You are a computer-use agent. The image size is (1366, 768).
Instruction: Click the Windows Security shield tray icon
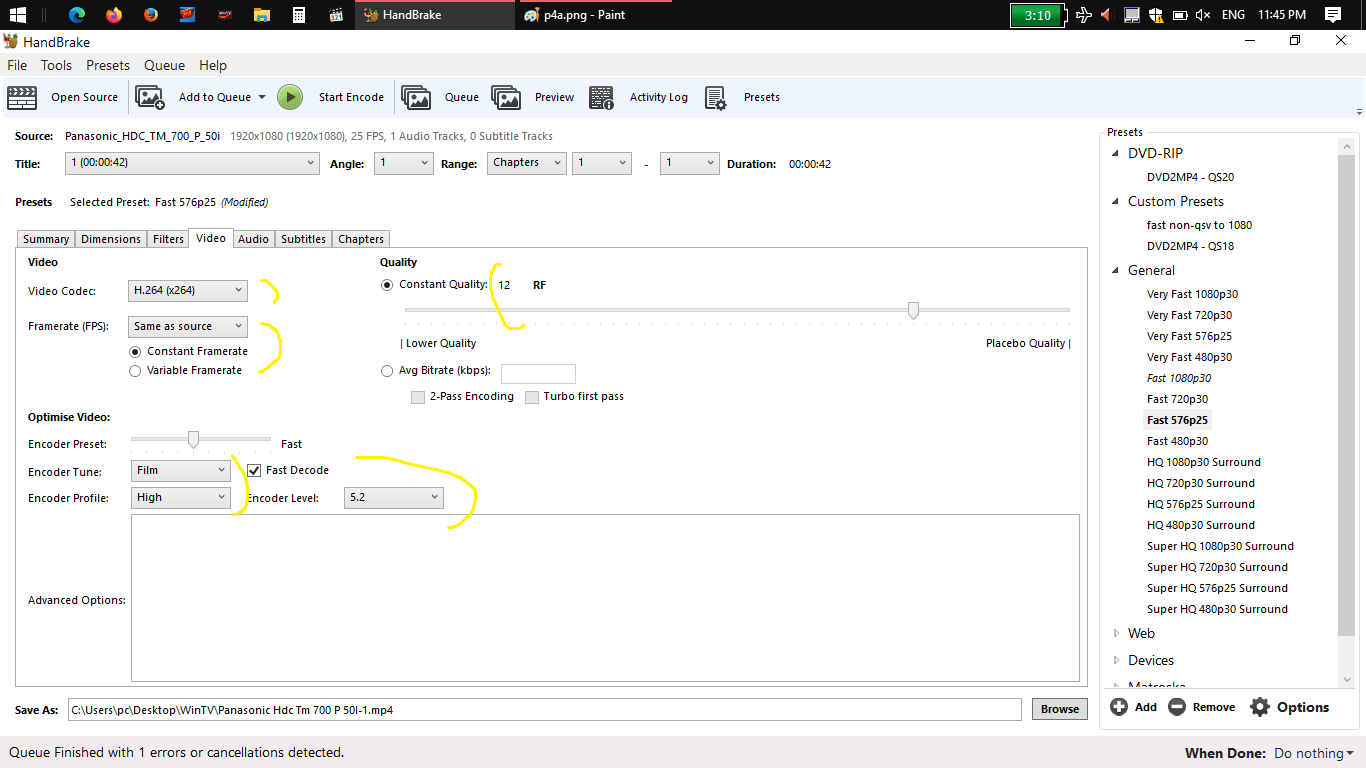pyautogui.click(x=1155, y=15)
